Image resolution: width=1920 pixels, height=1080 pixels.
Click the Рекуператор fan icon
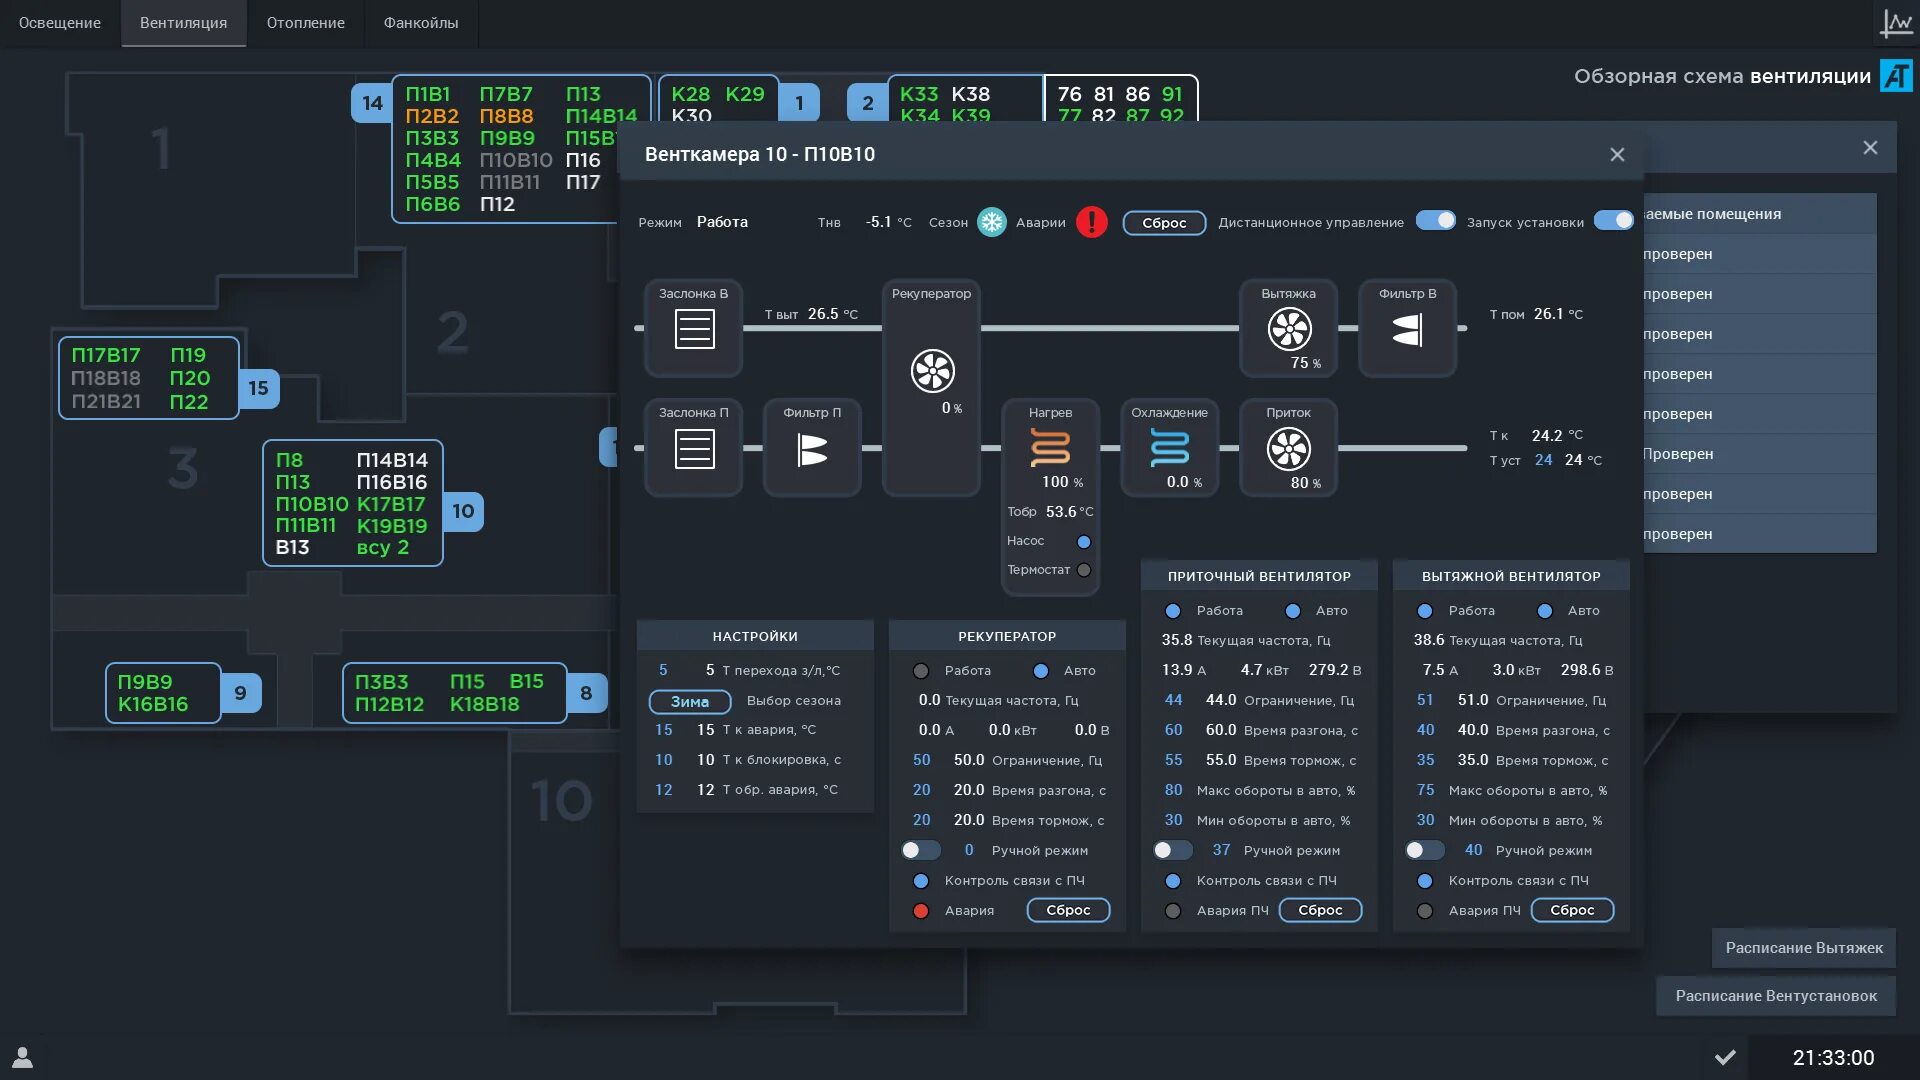click(x=932, y=371)
